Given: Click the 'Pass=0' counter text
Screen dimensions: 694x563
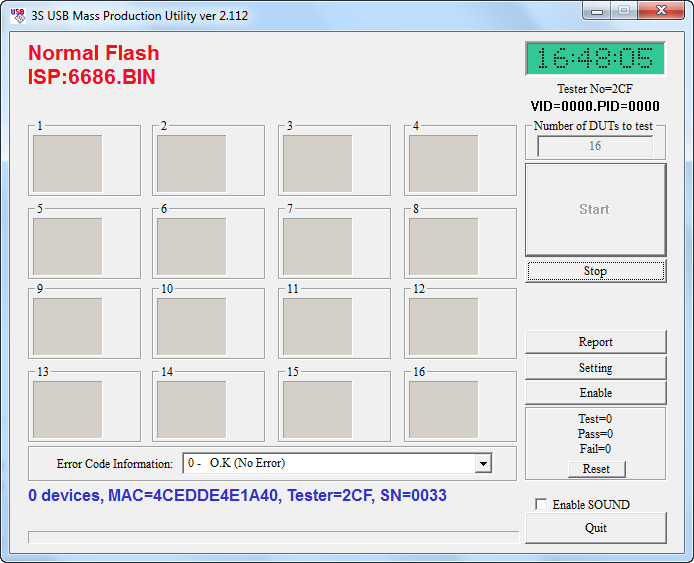Looking at the screenshot, I should [595, 434].
